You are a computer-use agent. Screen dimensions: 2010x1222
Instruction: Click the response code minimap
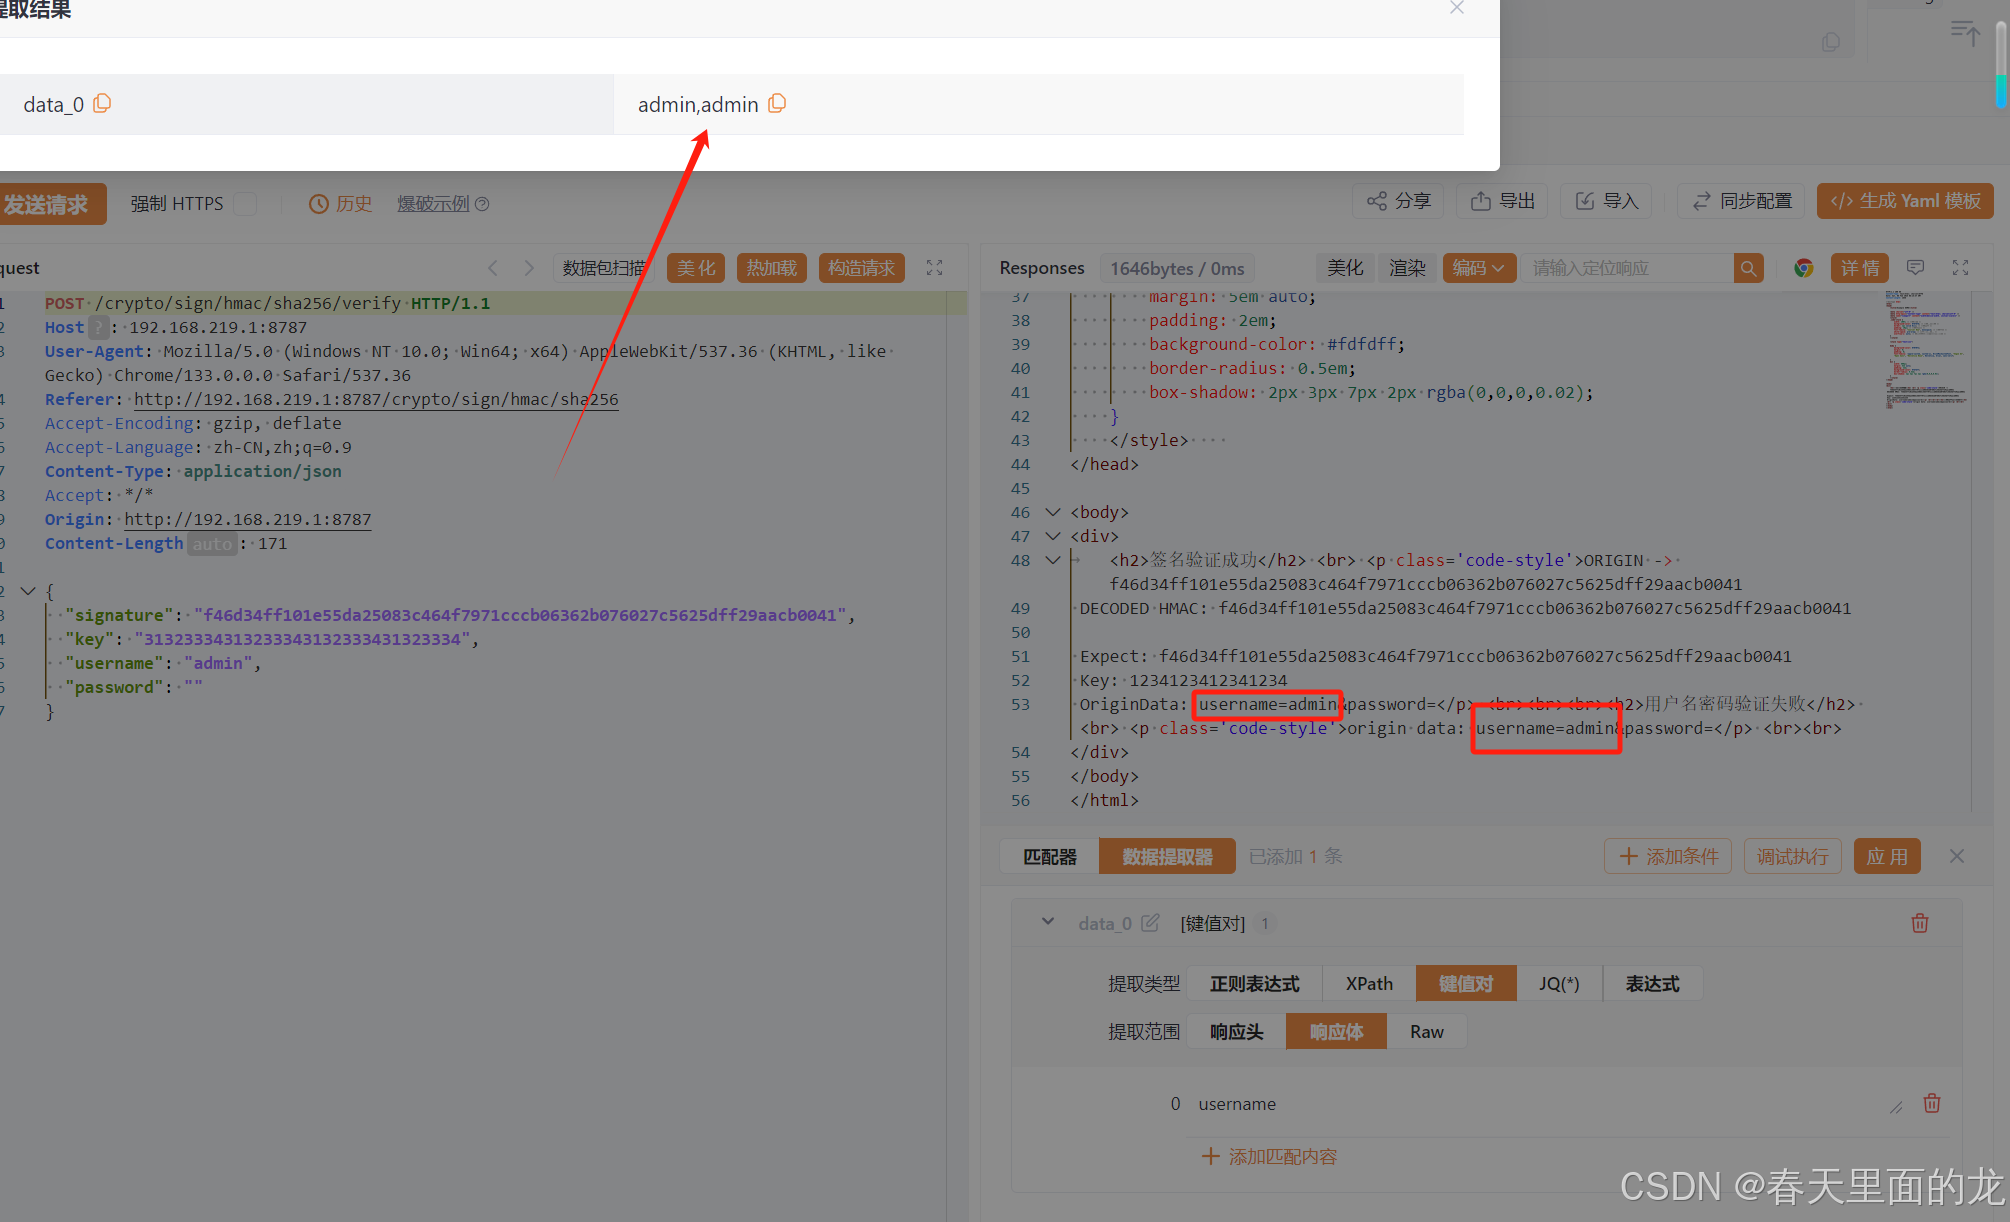point(1925,350)
